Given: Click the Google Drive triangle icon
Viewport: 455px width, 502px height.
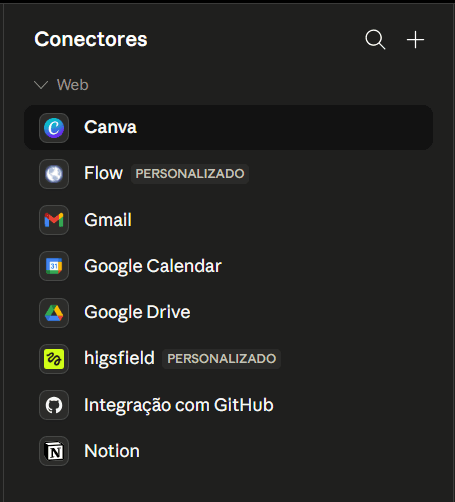Looking at the screenshot, I should click(54, 313).
